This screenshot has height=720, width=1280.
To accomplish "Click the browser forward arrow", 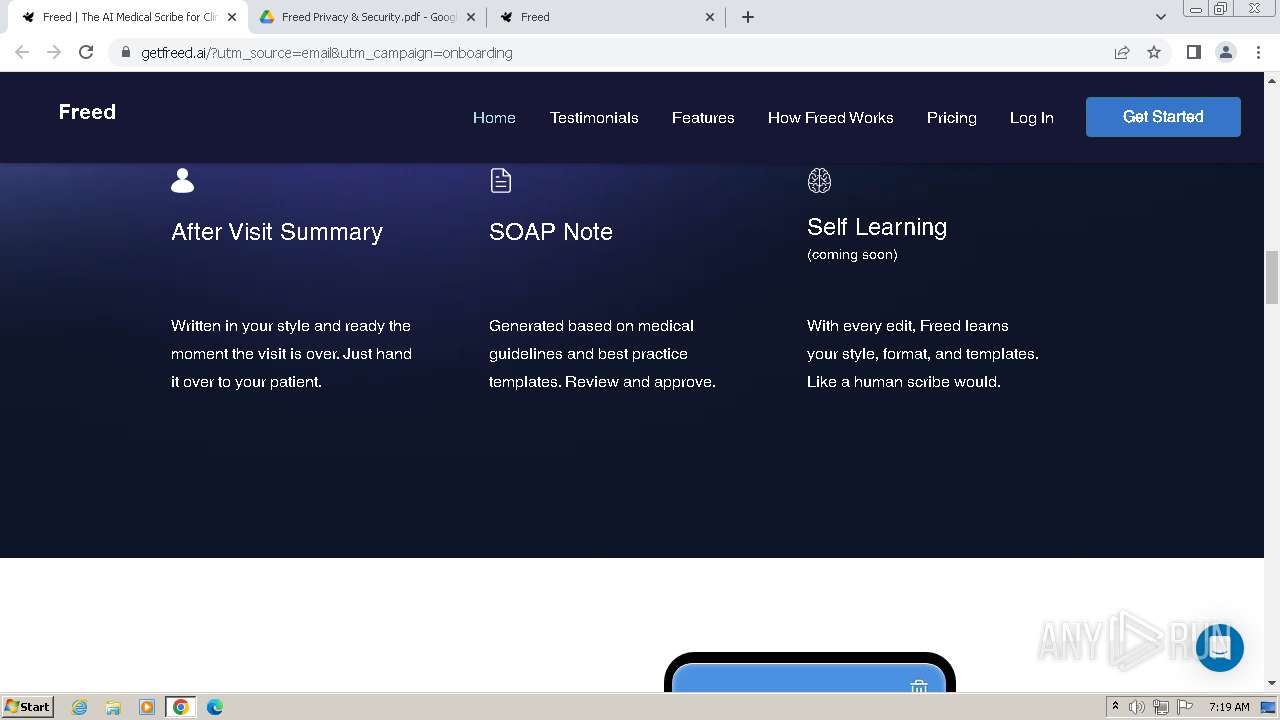I will point(54,52).
